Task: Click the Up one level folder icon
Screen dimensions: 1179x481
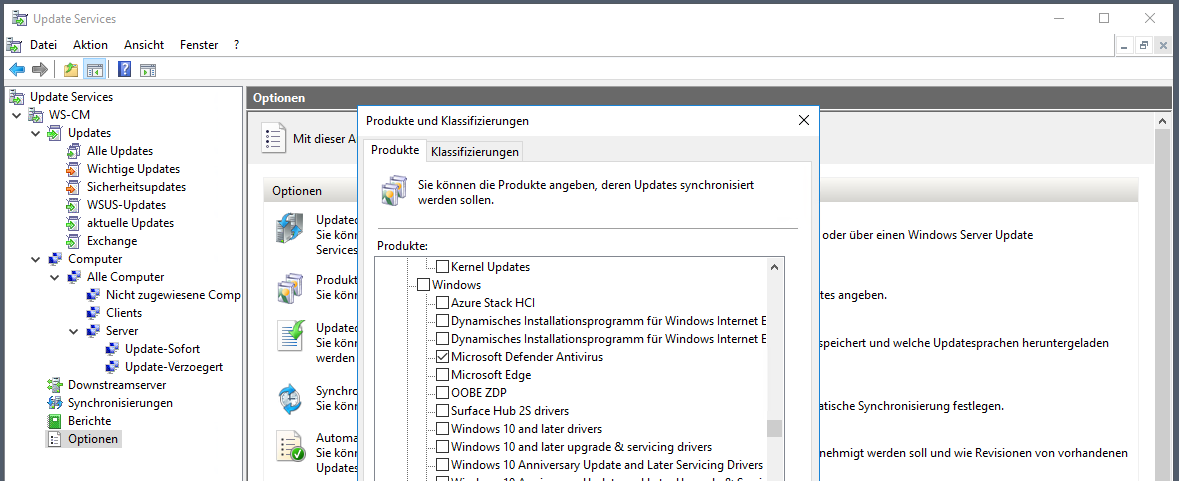Action: [71, 70]
